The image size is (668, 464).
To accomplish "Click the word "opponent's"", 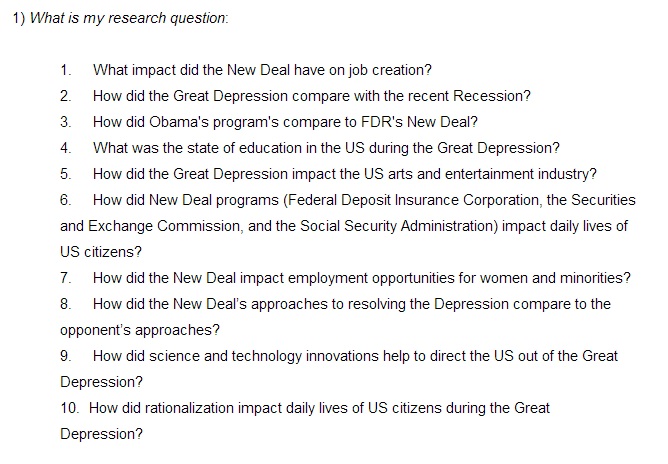I will 98,330.
